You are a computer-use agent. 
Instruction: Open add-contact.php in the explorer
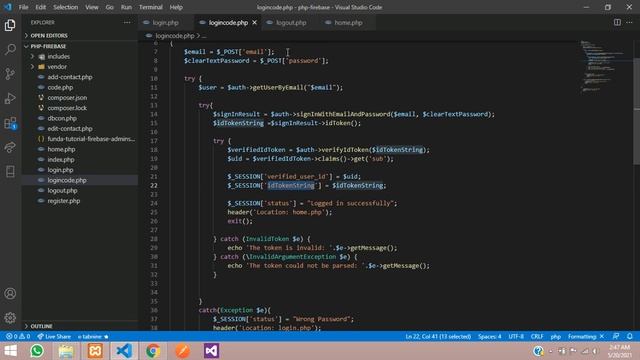coord(80,77)
